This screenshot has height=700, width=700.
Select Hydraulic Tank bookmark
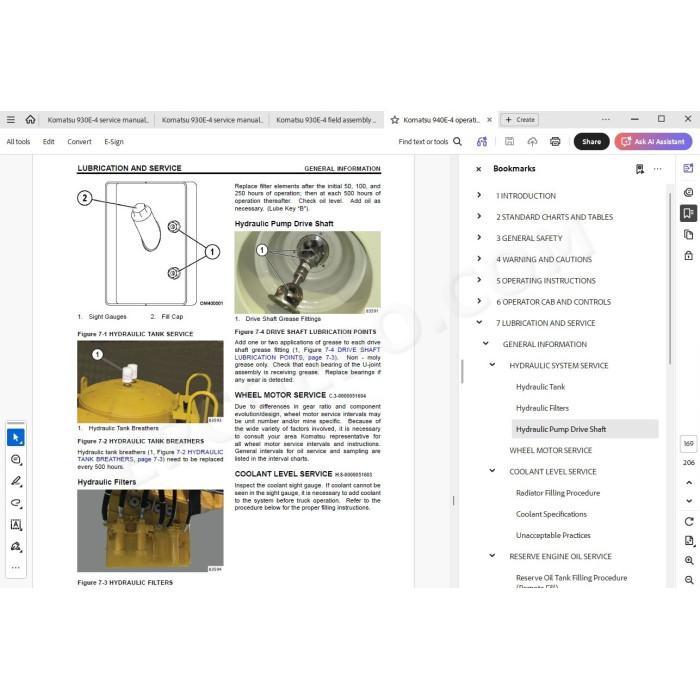pyautogui.click(x=540, y=387)
